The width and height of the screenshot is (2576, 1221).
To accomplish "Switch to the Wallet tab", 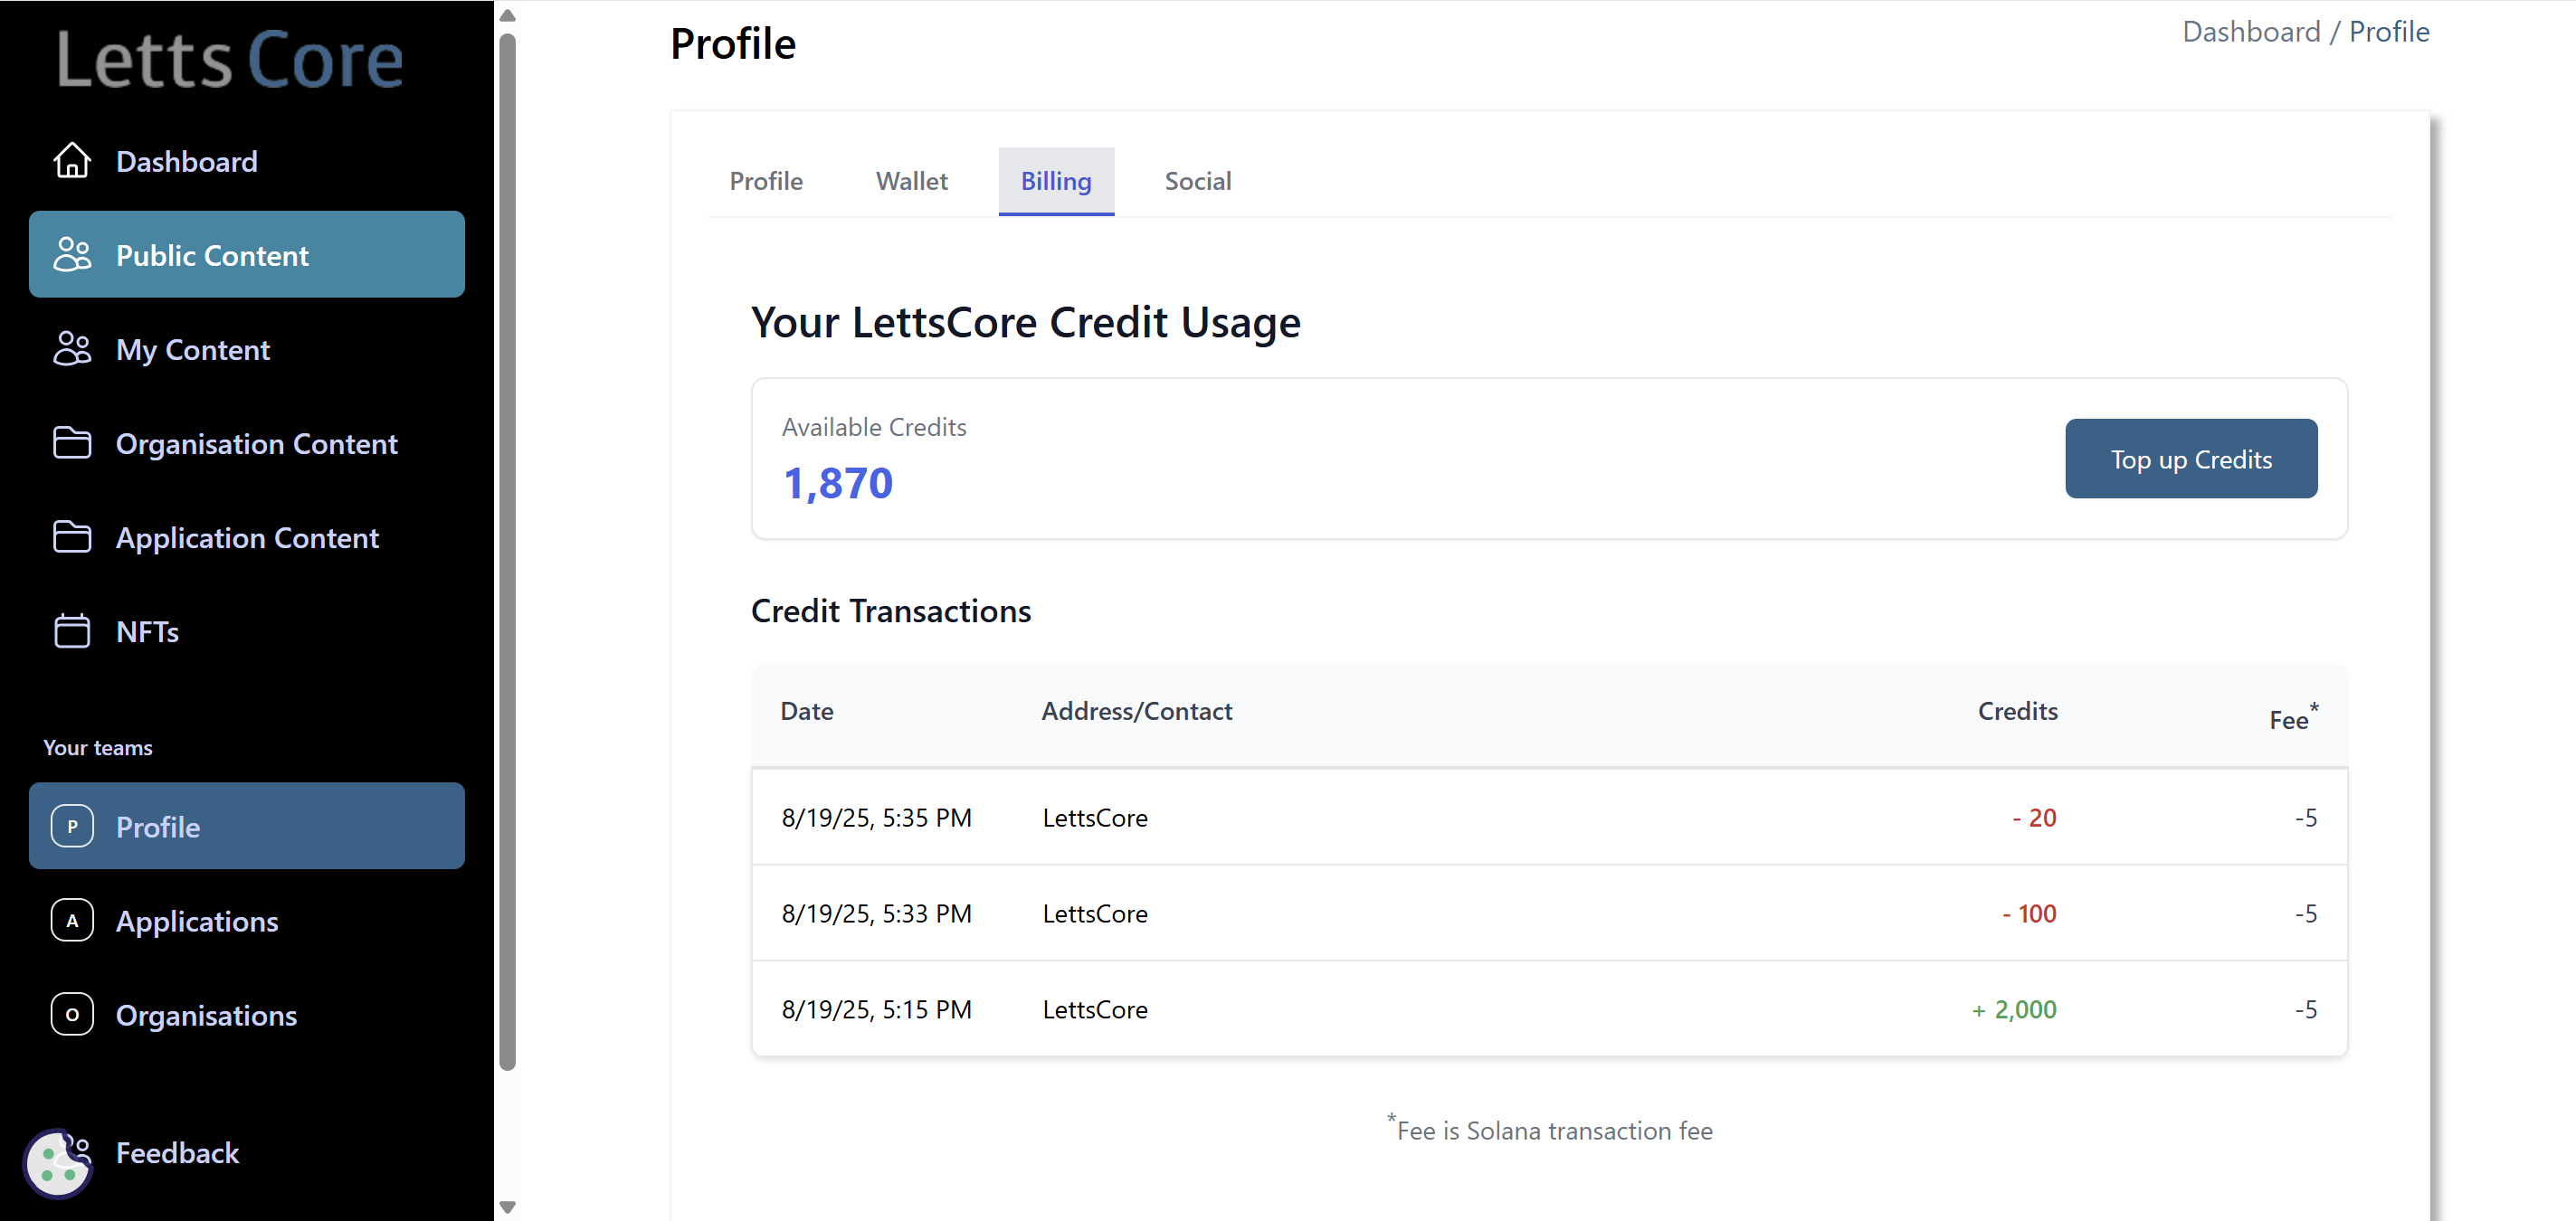I will coord(911,181).
